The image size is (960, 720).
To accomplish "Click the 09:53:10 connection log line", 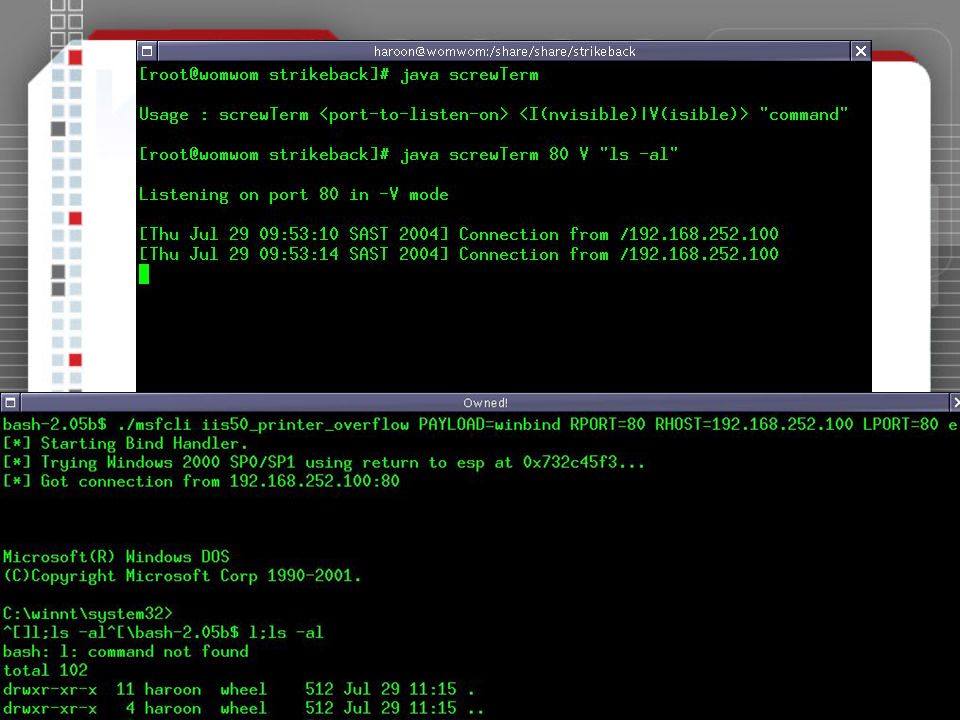I will coord(459,234).
